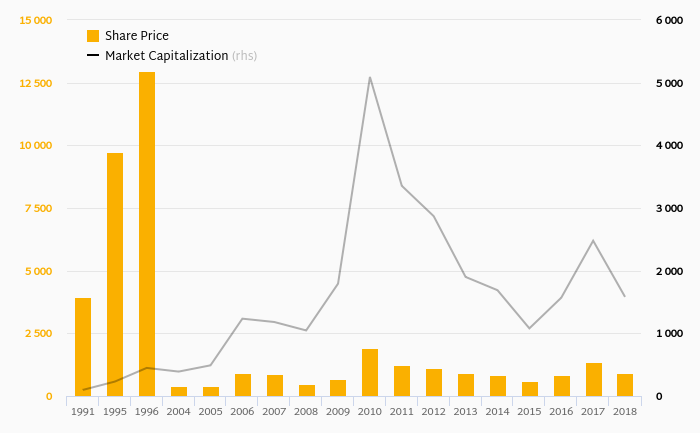Select the 1995 Share Price bar
Screen dimensions: 700x433
[x=115, y=274]
